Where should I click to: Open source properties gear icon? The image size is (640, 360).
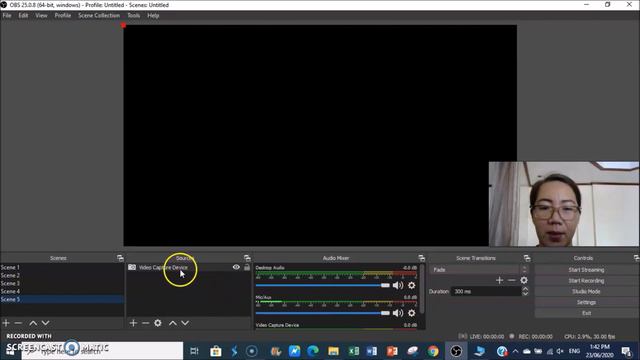click(x=158, y=323)
